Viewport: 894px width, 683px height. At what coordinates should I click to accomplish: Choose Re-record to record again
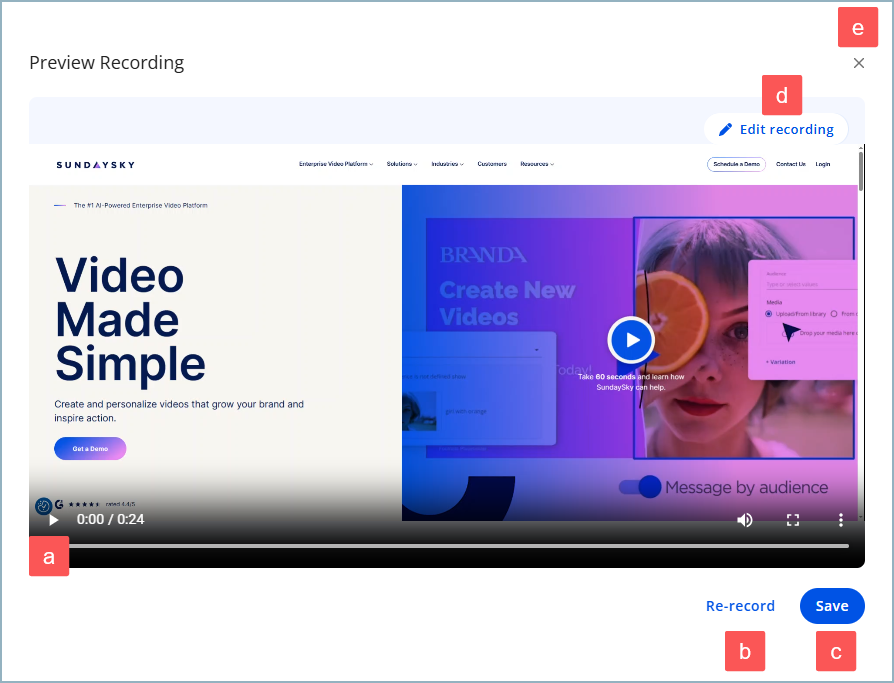click(740, 605)
